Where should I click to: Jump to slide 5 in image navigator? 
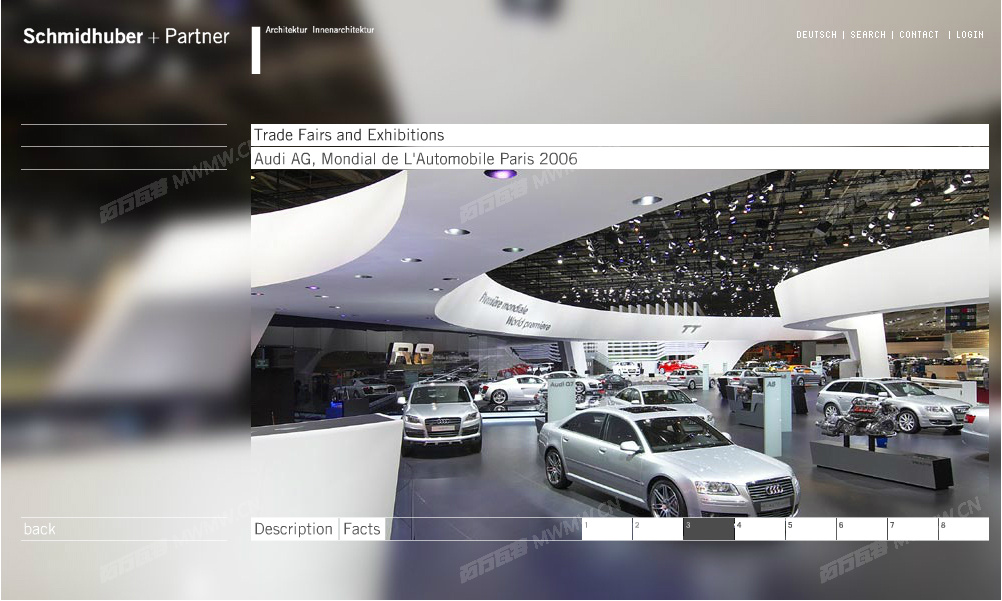[811, 529]
